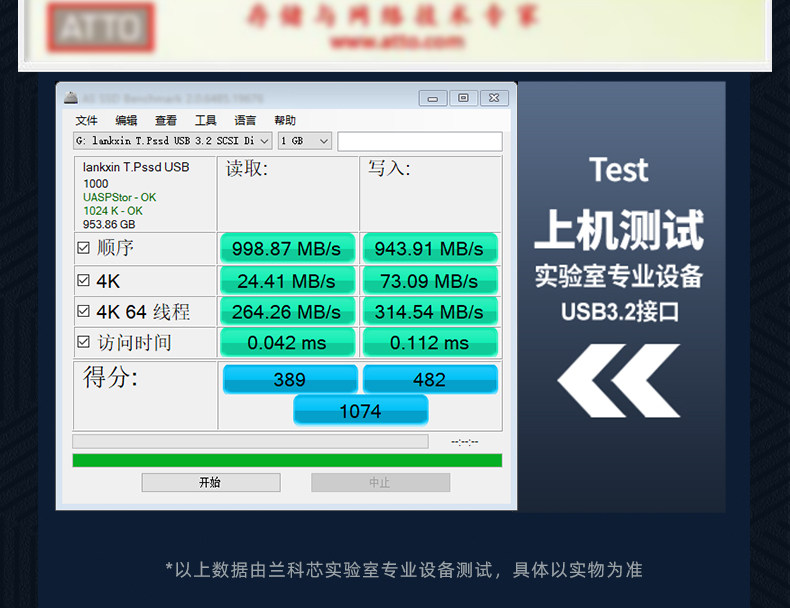
Task: Click the white double chevron arrow graphic
Action: click(619, 380)
